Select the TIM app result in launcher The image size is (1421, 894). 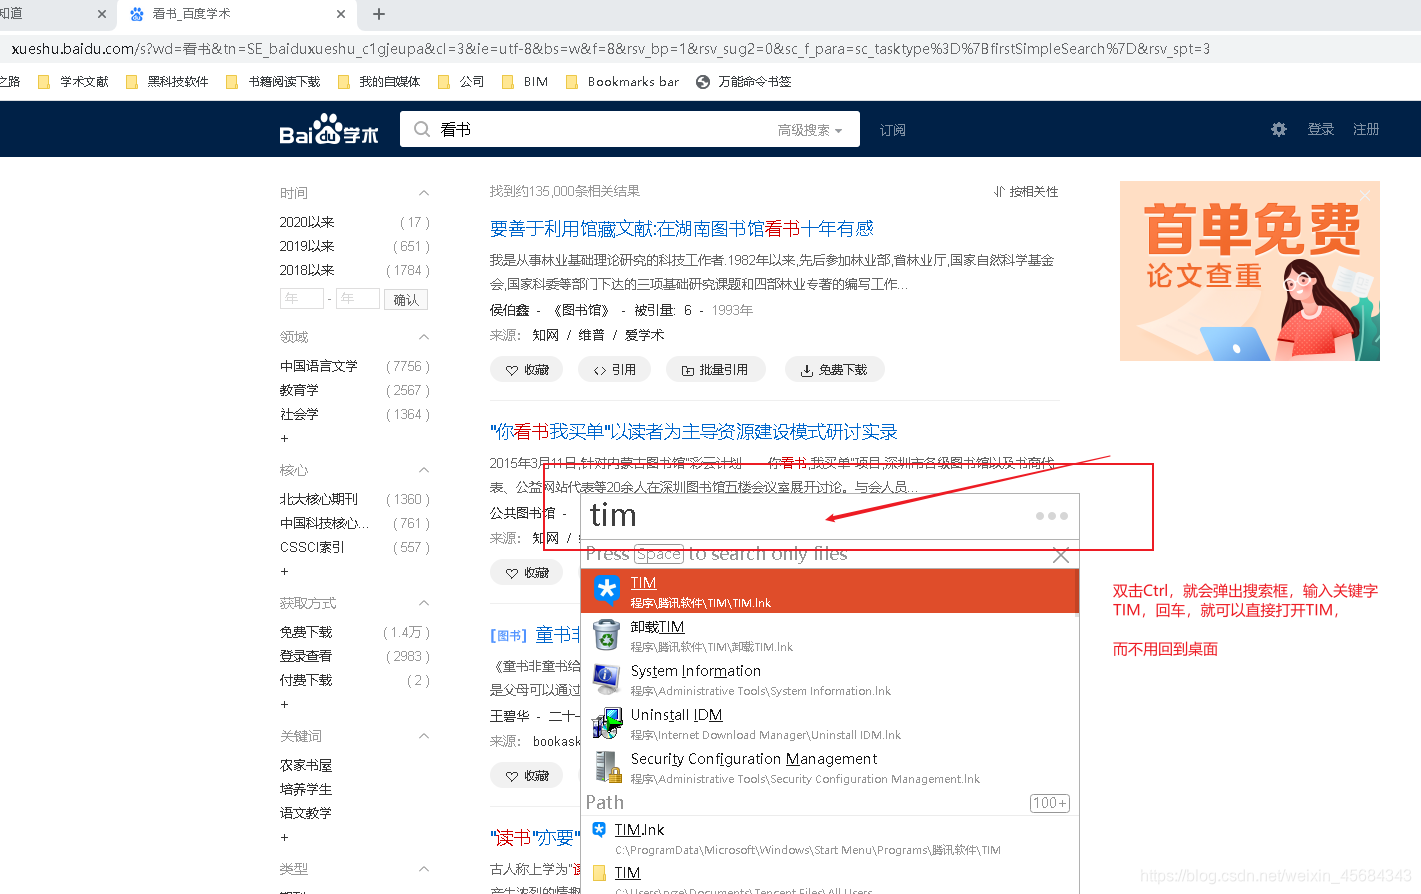(830, 591)
